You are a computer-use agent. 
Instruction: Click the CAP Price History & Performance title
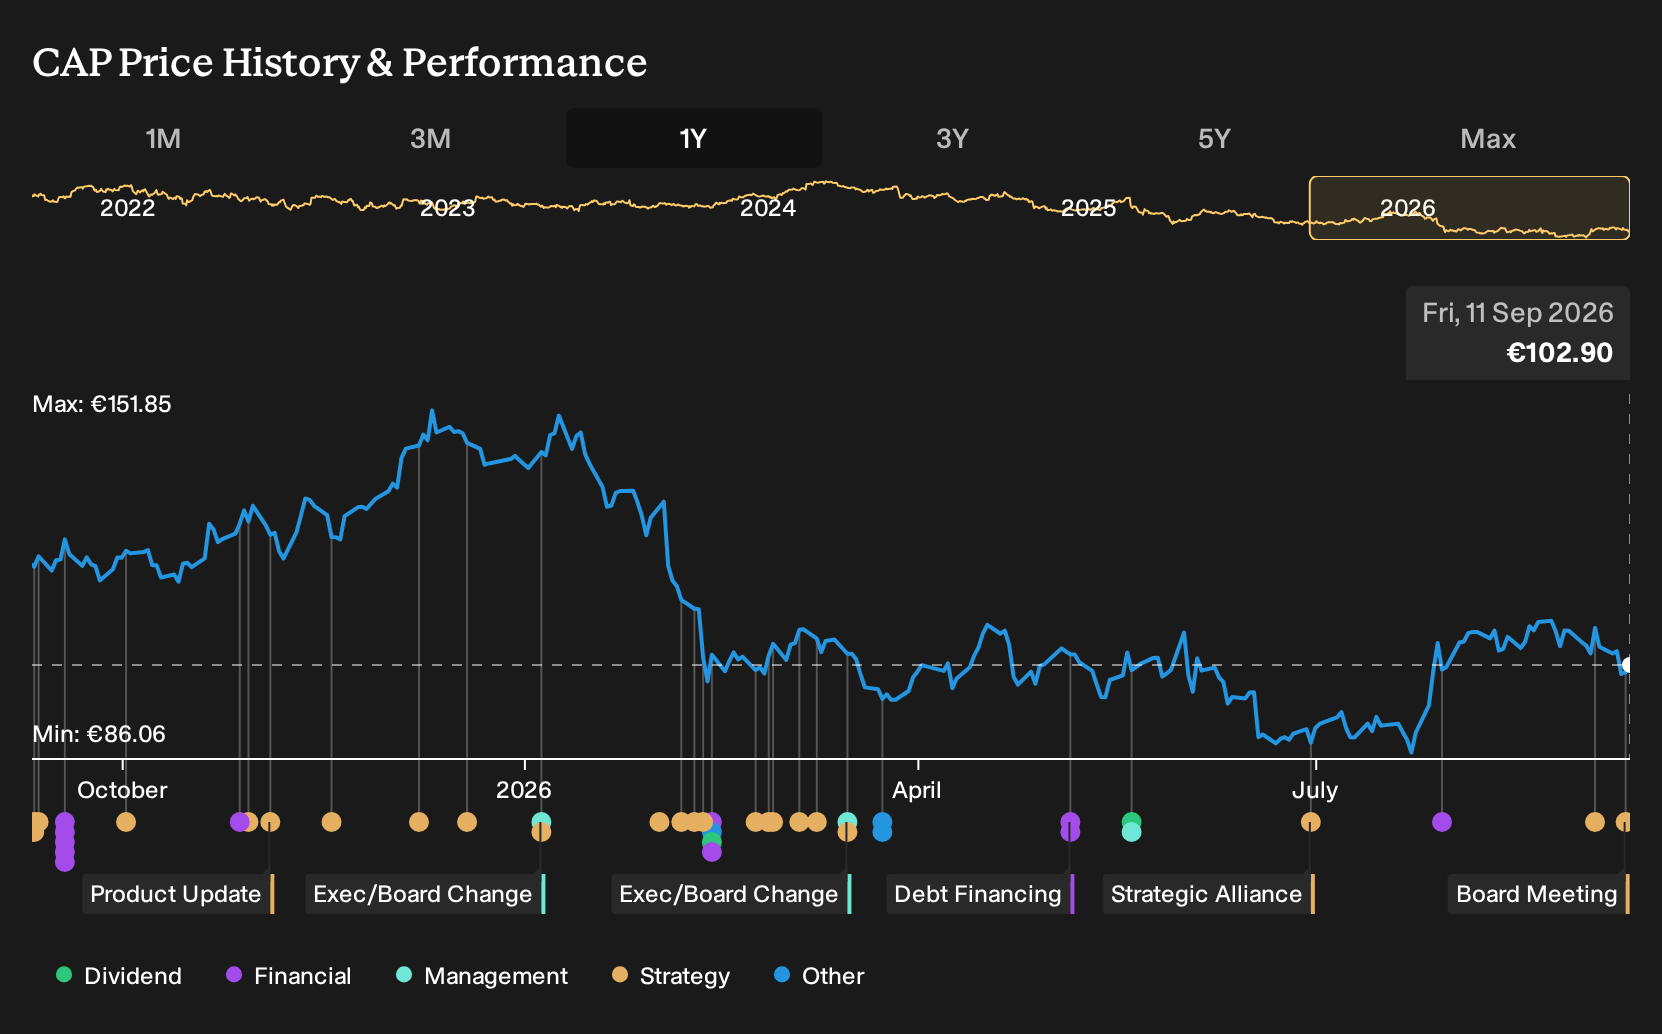[x=340, y=62]
